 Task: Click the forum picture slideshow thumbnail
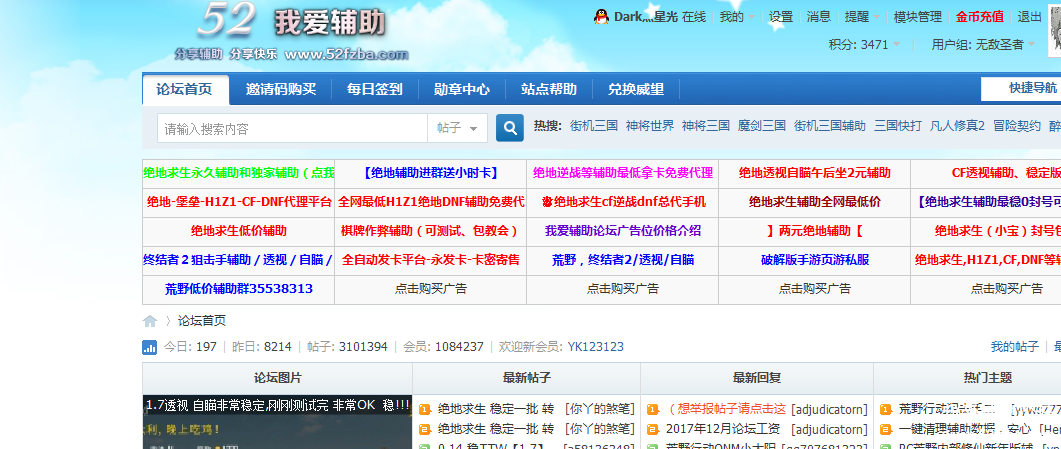(x=277, y=423)
